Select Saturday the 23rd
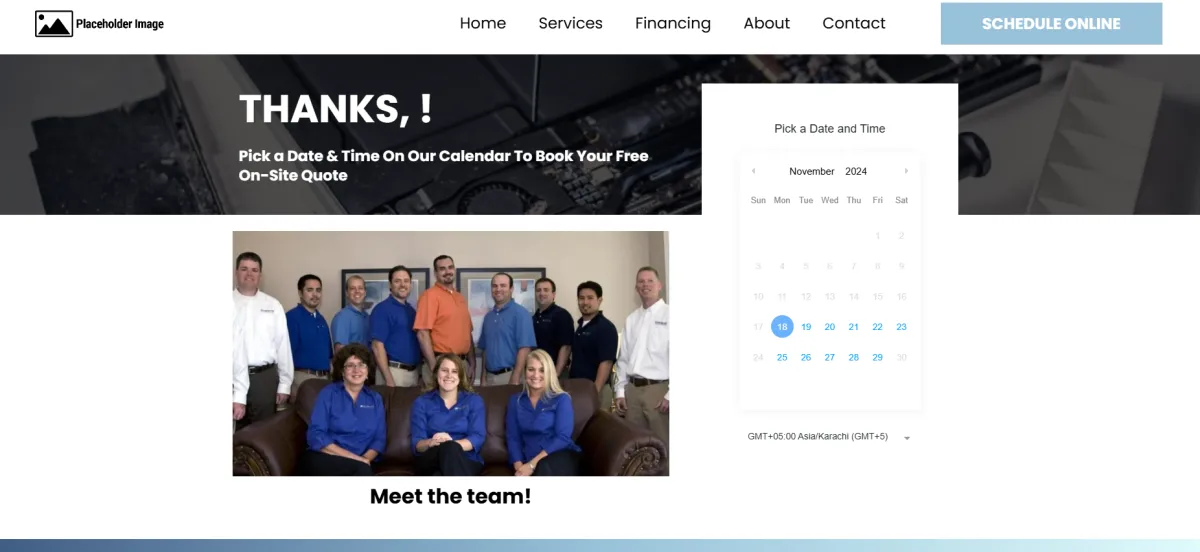This screenshot has height=552, width=1200. point(901,327)
